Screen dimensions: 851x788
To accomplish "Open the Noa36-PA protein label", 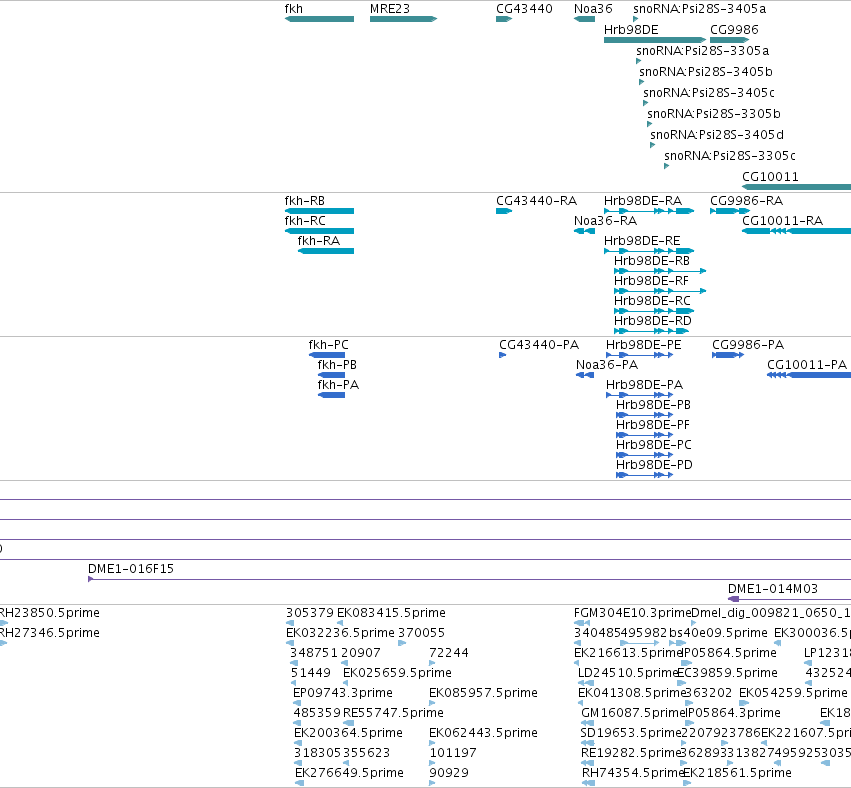I will coord(607,365).
